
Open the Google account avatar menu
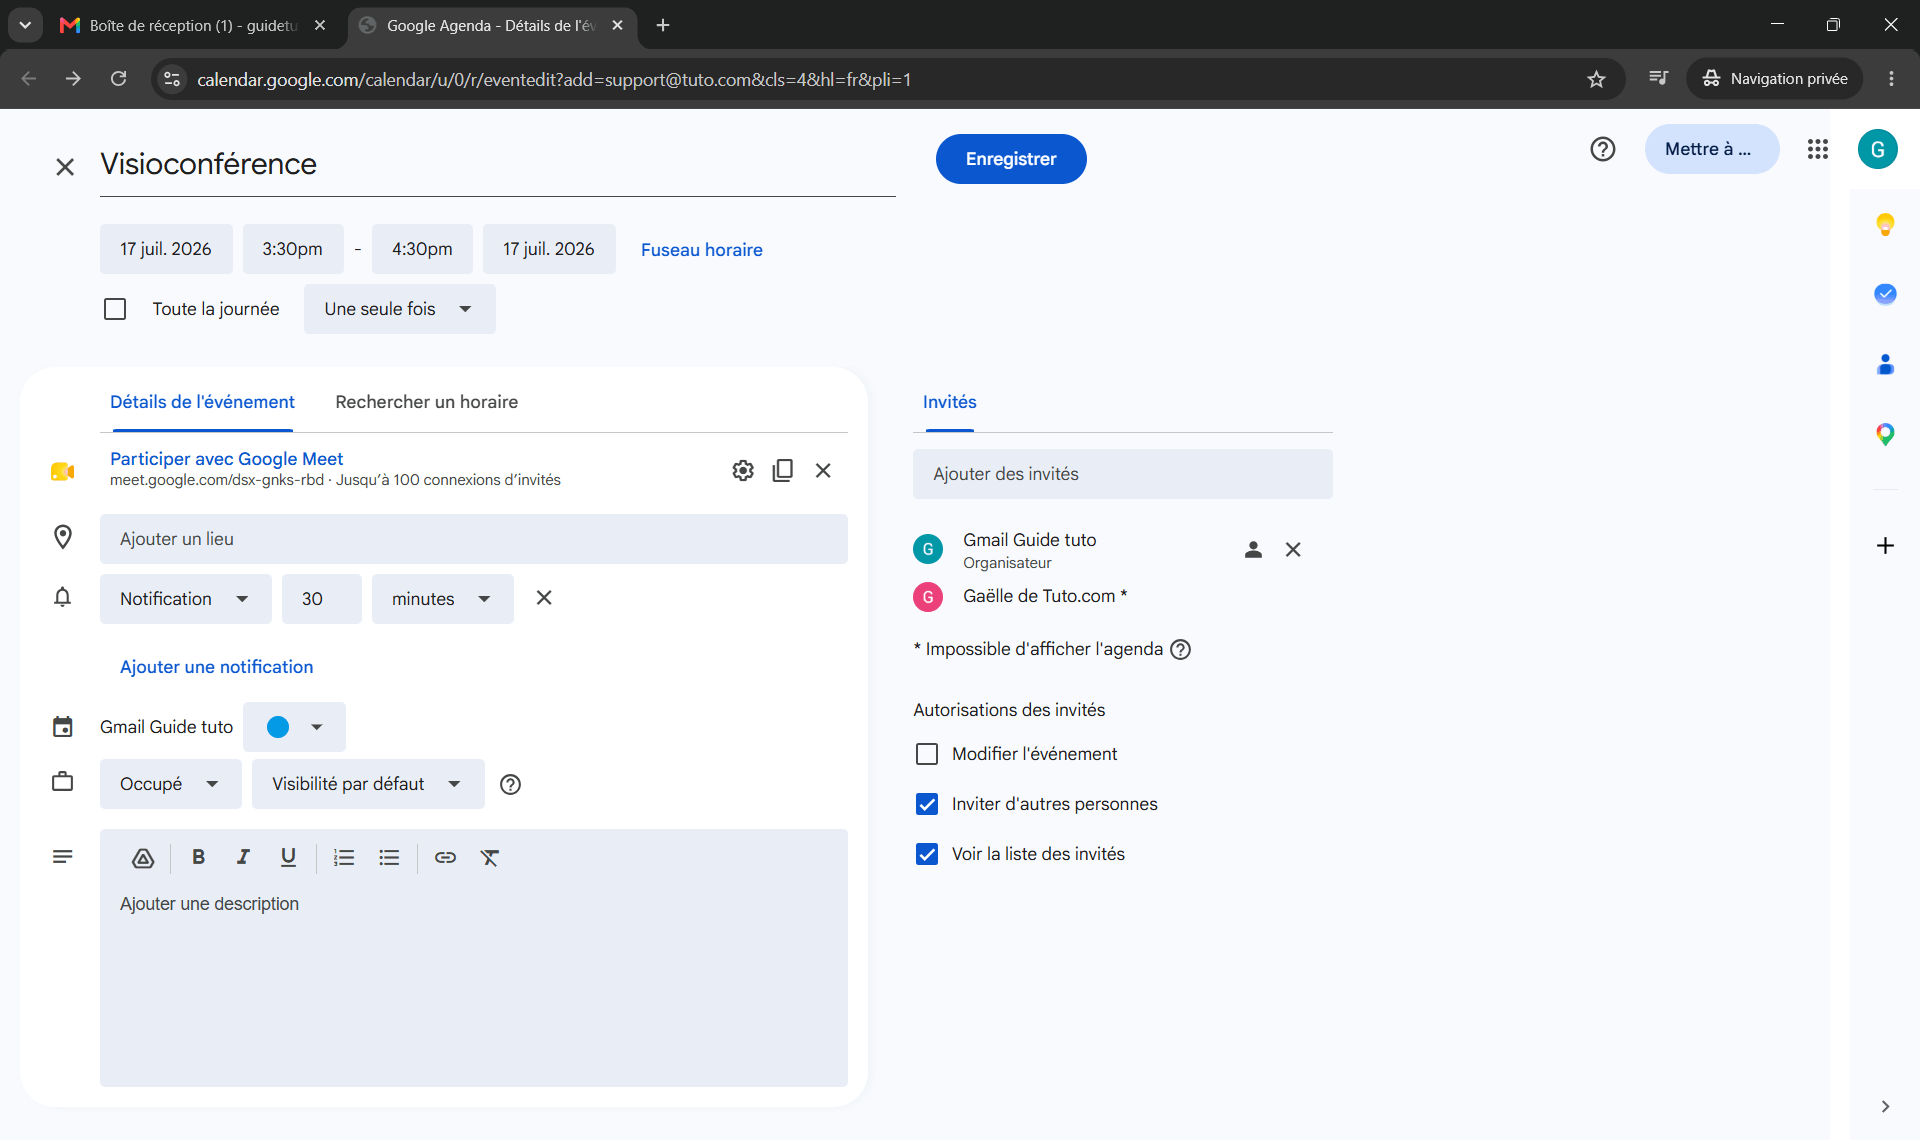(x=1878, y=149)
